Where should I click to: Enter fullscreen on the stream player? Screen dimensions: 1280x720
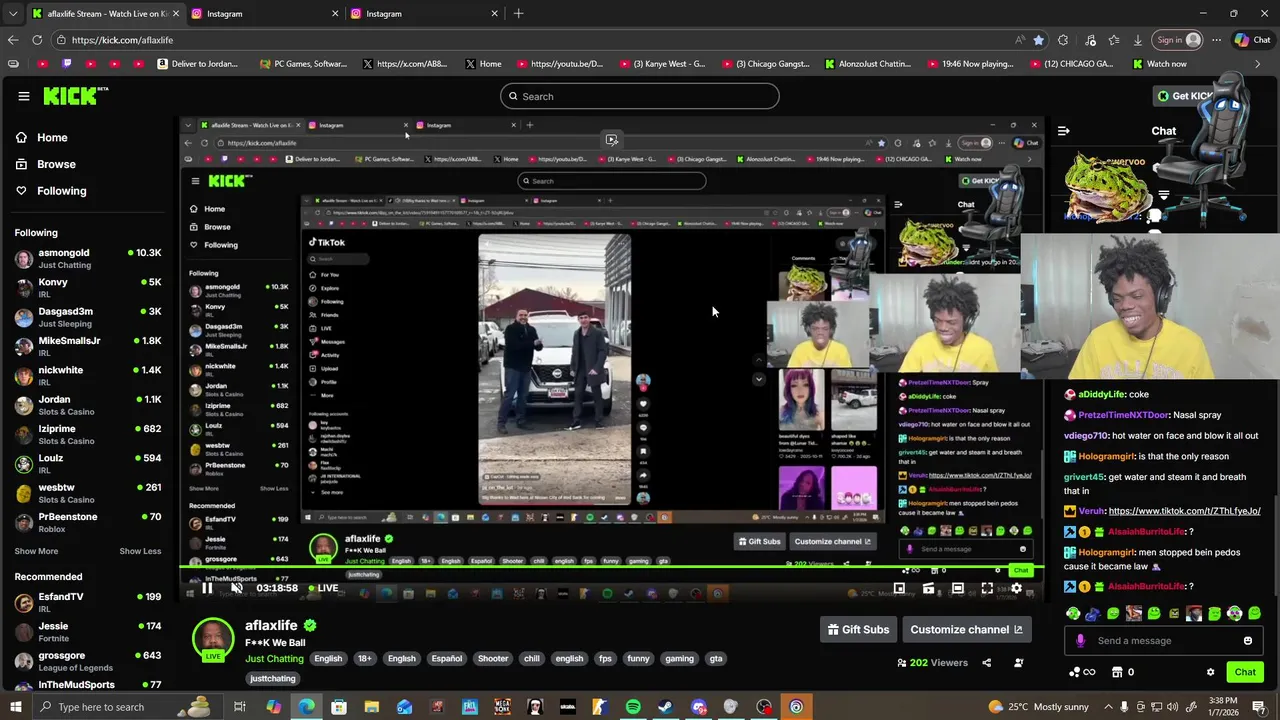point(987,588)
